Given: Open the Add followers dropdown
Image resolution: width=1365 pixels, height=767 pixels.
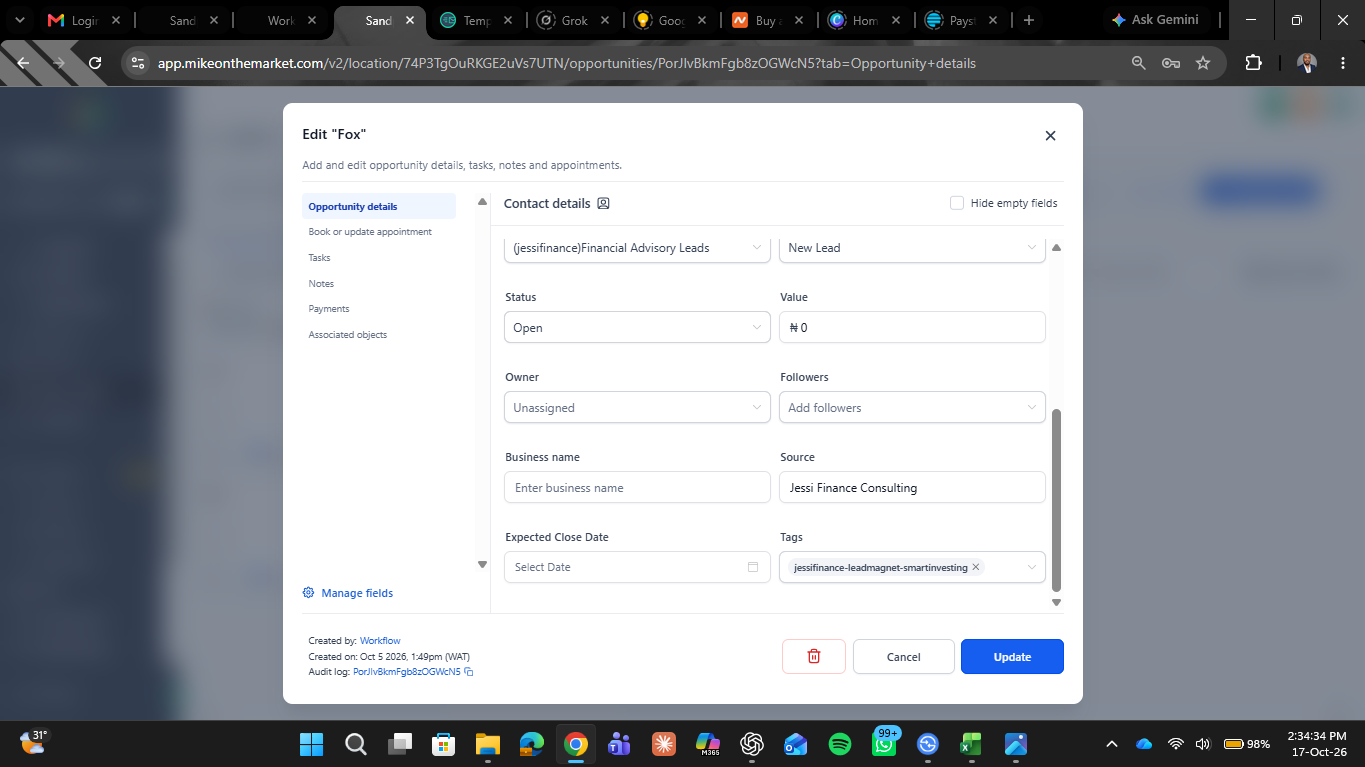Looking at the screenshot, I should click(x=912, y=407).
